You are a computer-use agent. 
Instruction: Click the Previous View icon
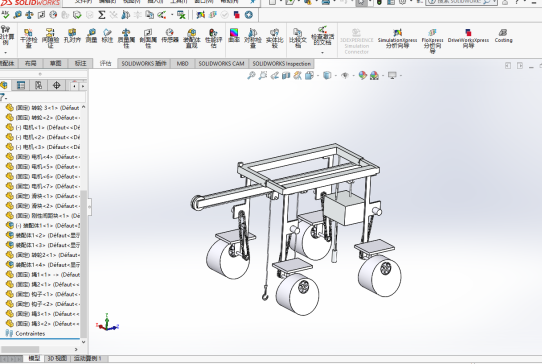[x=275, y=75]
